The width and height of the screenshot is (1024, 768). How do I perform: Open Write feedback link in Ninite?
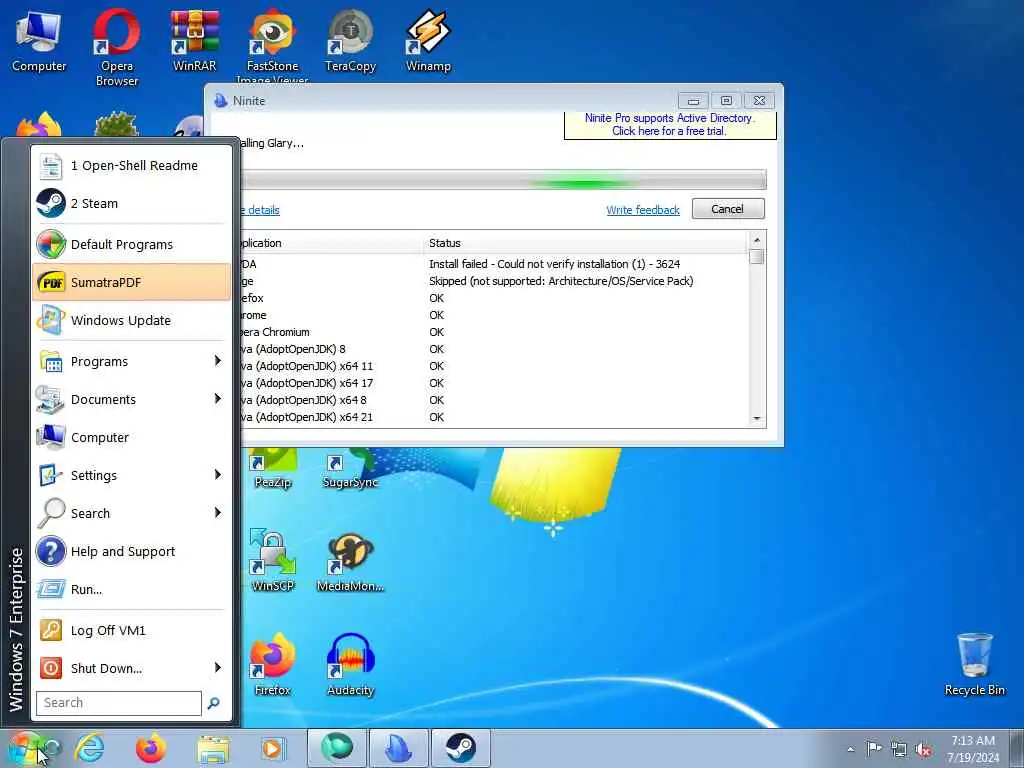pyautogui.click(x=643, y=210)
